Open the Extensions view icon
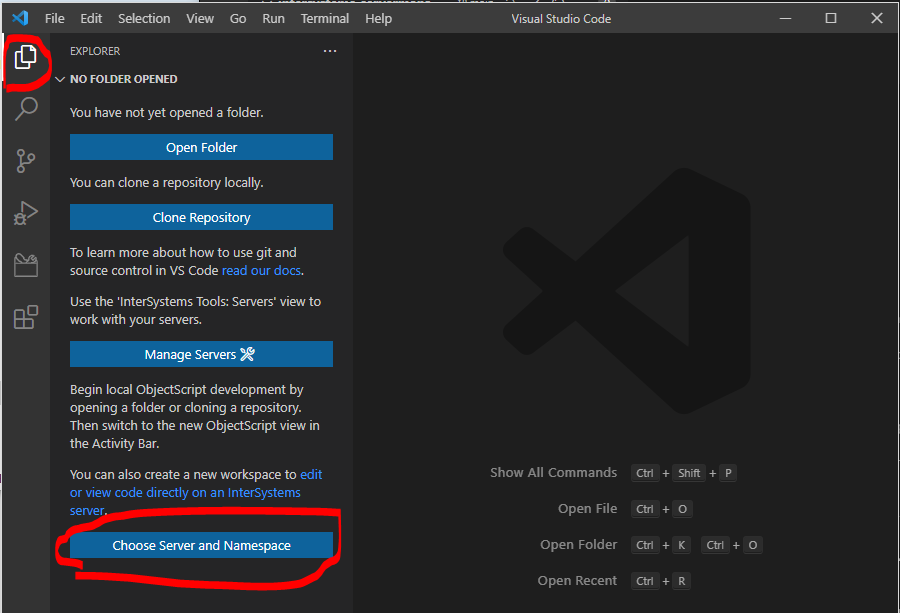 point(26,317)
